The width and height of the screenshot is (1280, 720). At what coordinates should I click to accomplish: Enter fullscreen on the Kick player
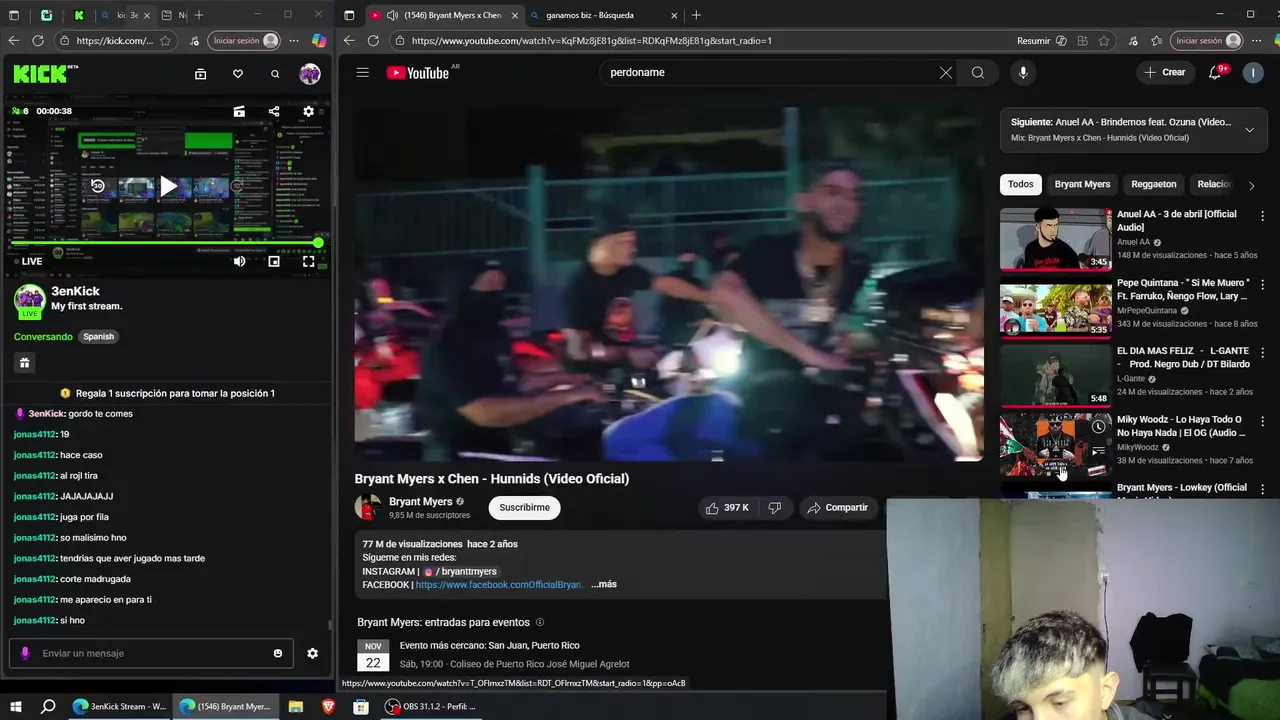[308, 261]
